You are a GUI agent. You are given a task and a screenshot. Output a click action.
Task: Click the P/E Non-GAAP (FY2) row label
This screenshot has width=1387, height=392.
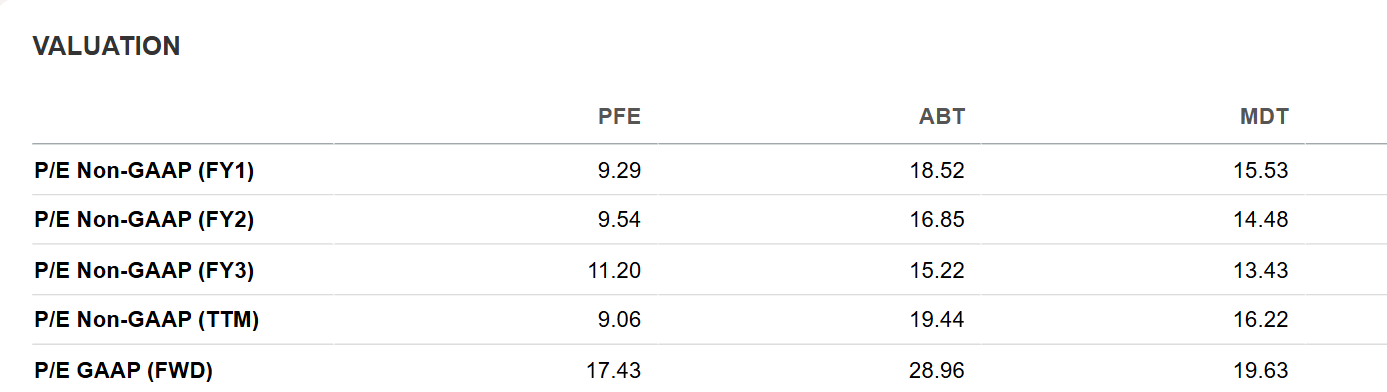point(144,220)
